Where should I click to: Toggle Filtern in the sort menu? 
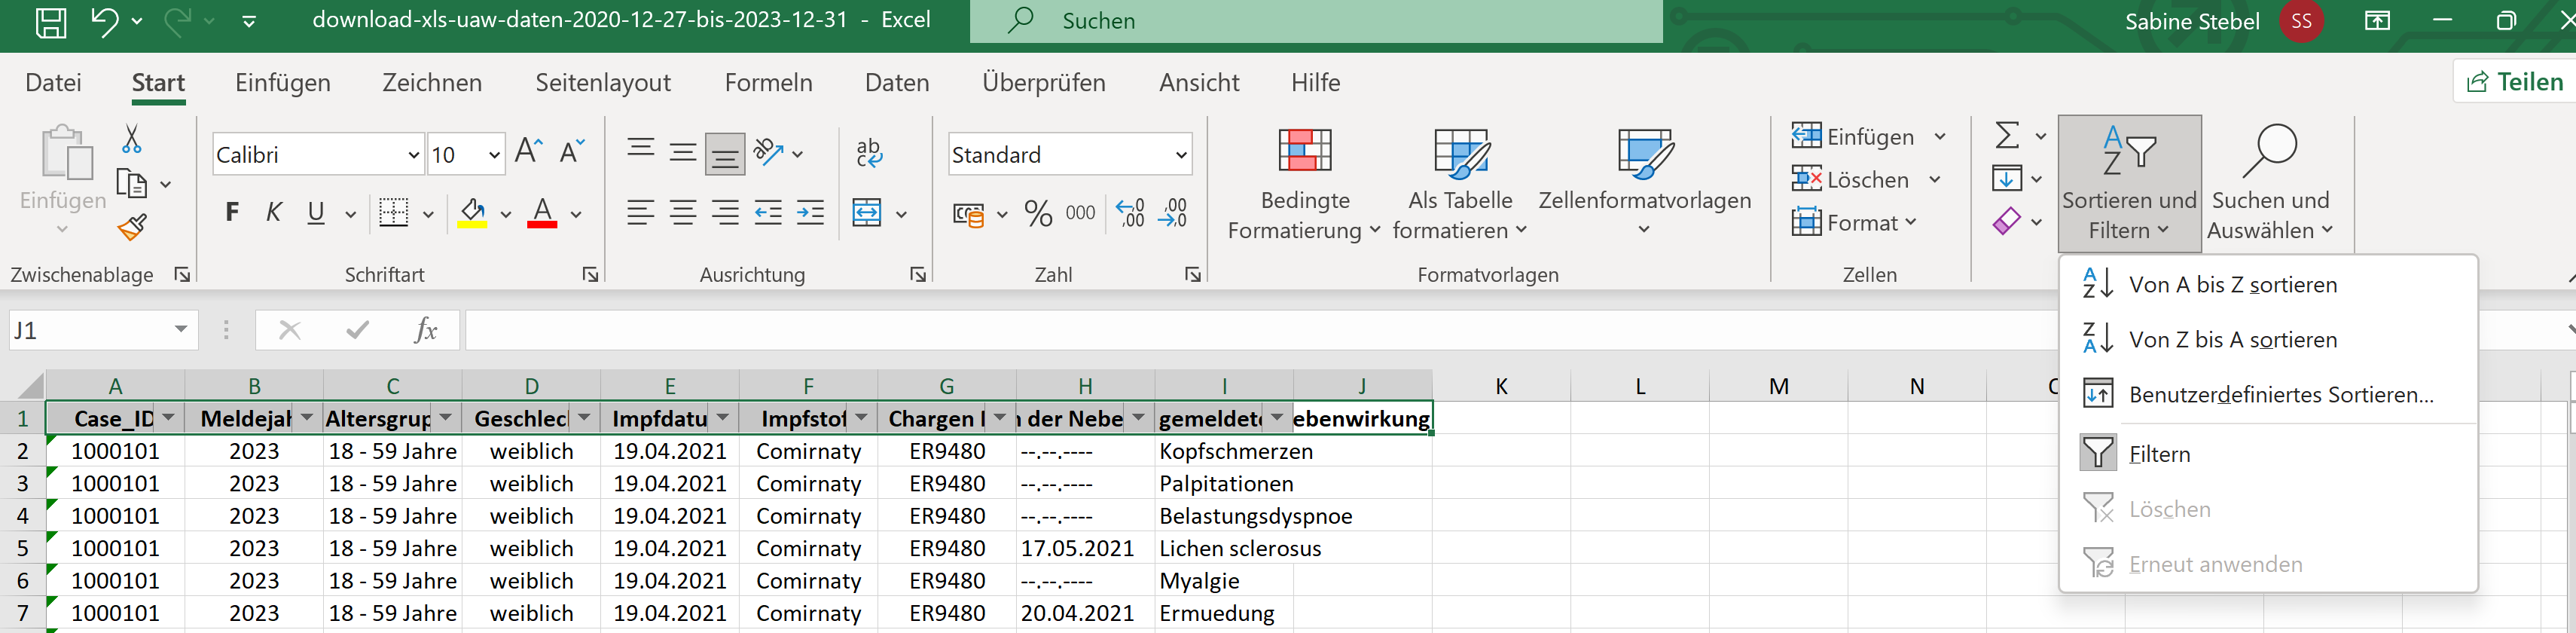tap(2268, 453)
